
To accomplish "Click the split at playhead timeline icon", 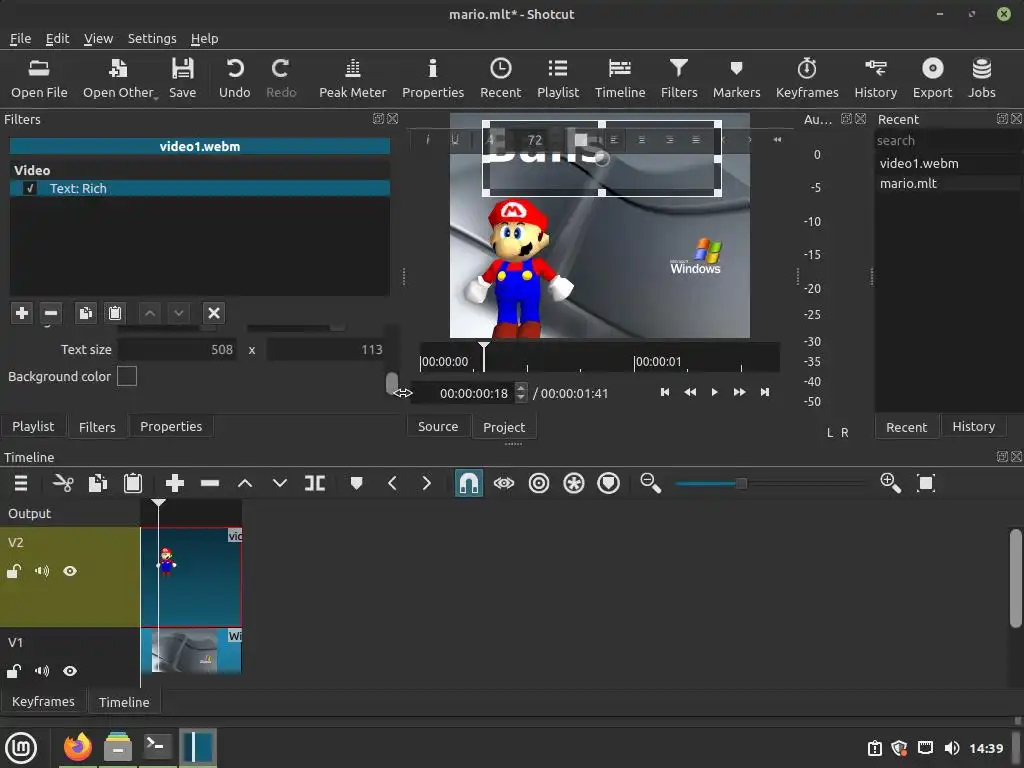I will pyautogui.click(x=315, y=484).
